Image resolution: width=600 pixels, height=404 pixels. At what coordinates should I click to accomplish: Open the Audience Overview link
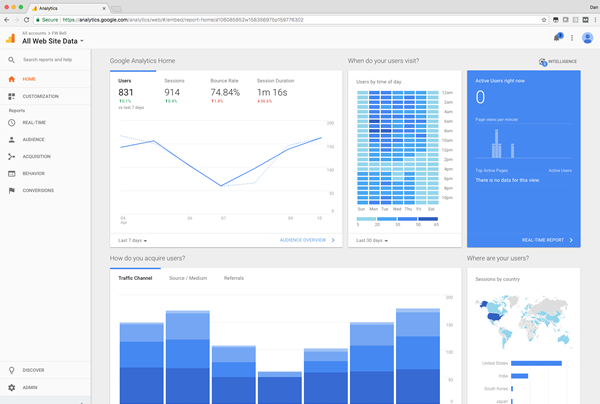click(x=307, y=240)
